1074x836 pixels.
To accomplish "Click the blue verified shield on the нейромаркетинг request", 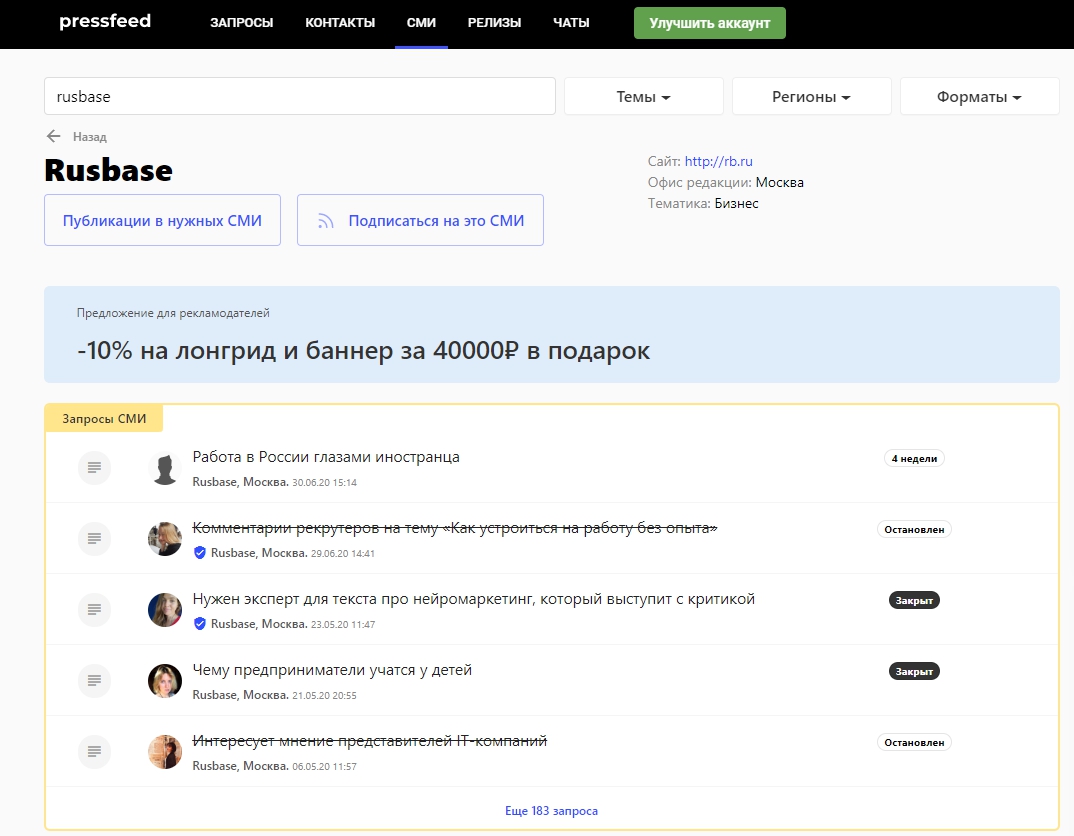I will [199, 624].
